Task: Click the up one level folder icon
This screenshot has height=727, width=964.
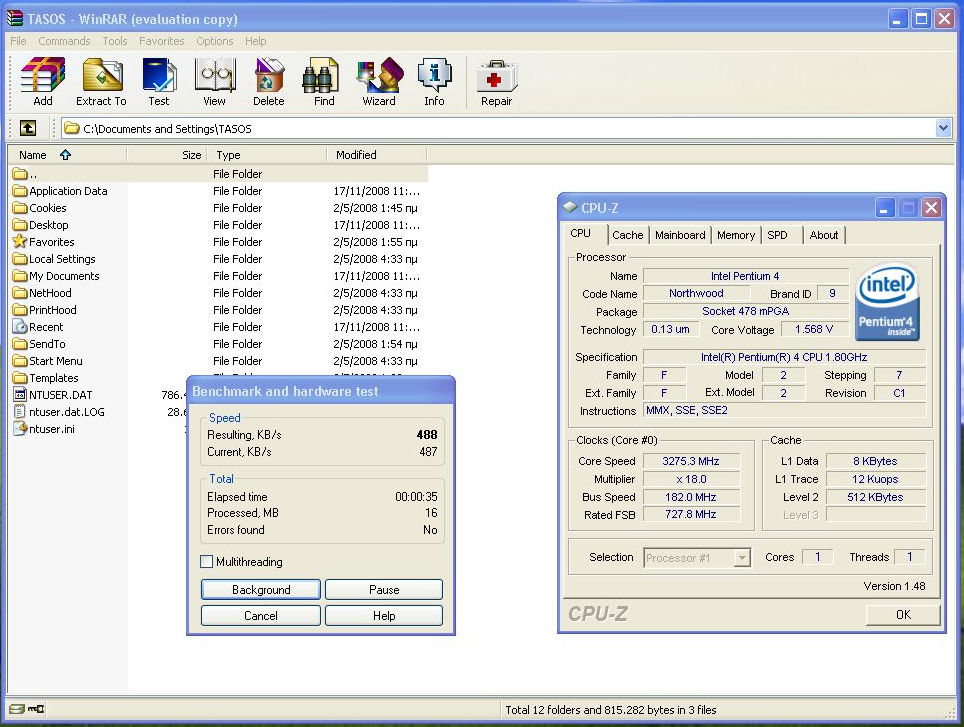Action: tap(28, 128)
